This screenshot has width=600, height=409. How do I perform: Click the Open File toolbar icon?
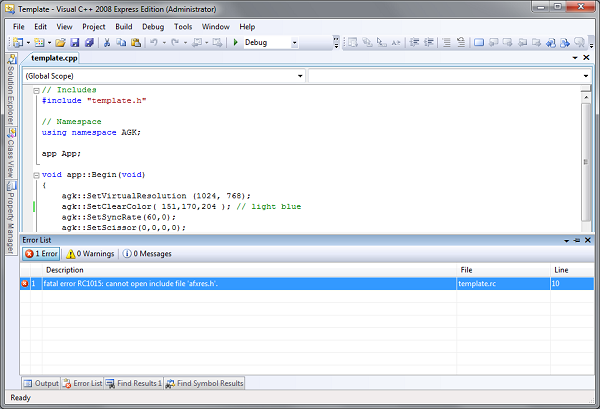tap(60, 43)
